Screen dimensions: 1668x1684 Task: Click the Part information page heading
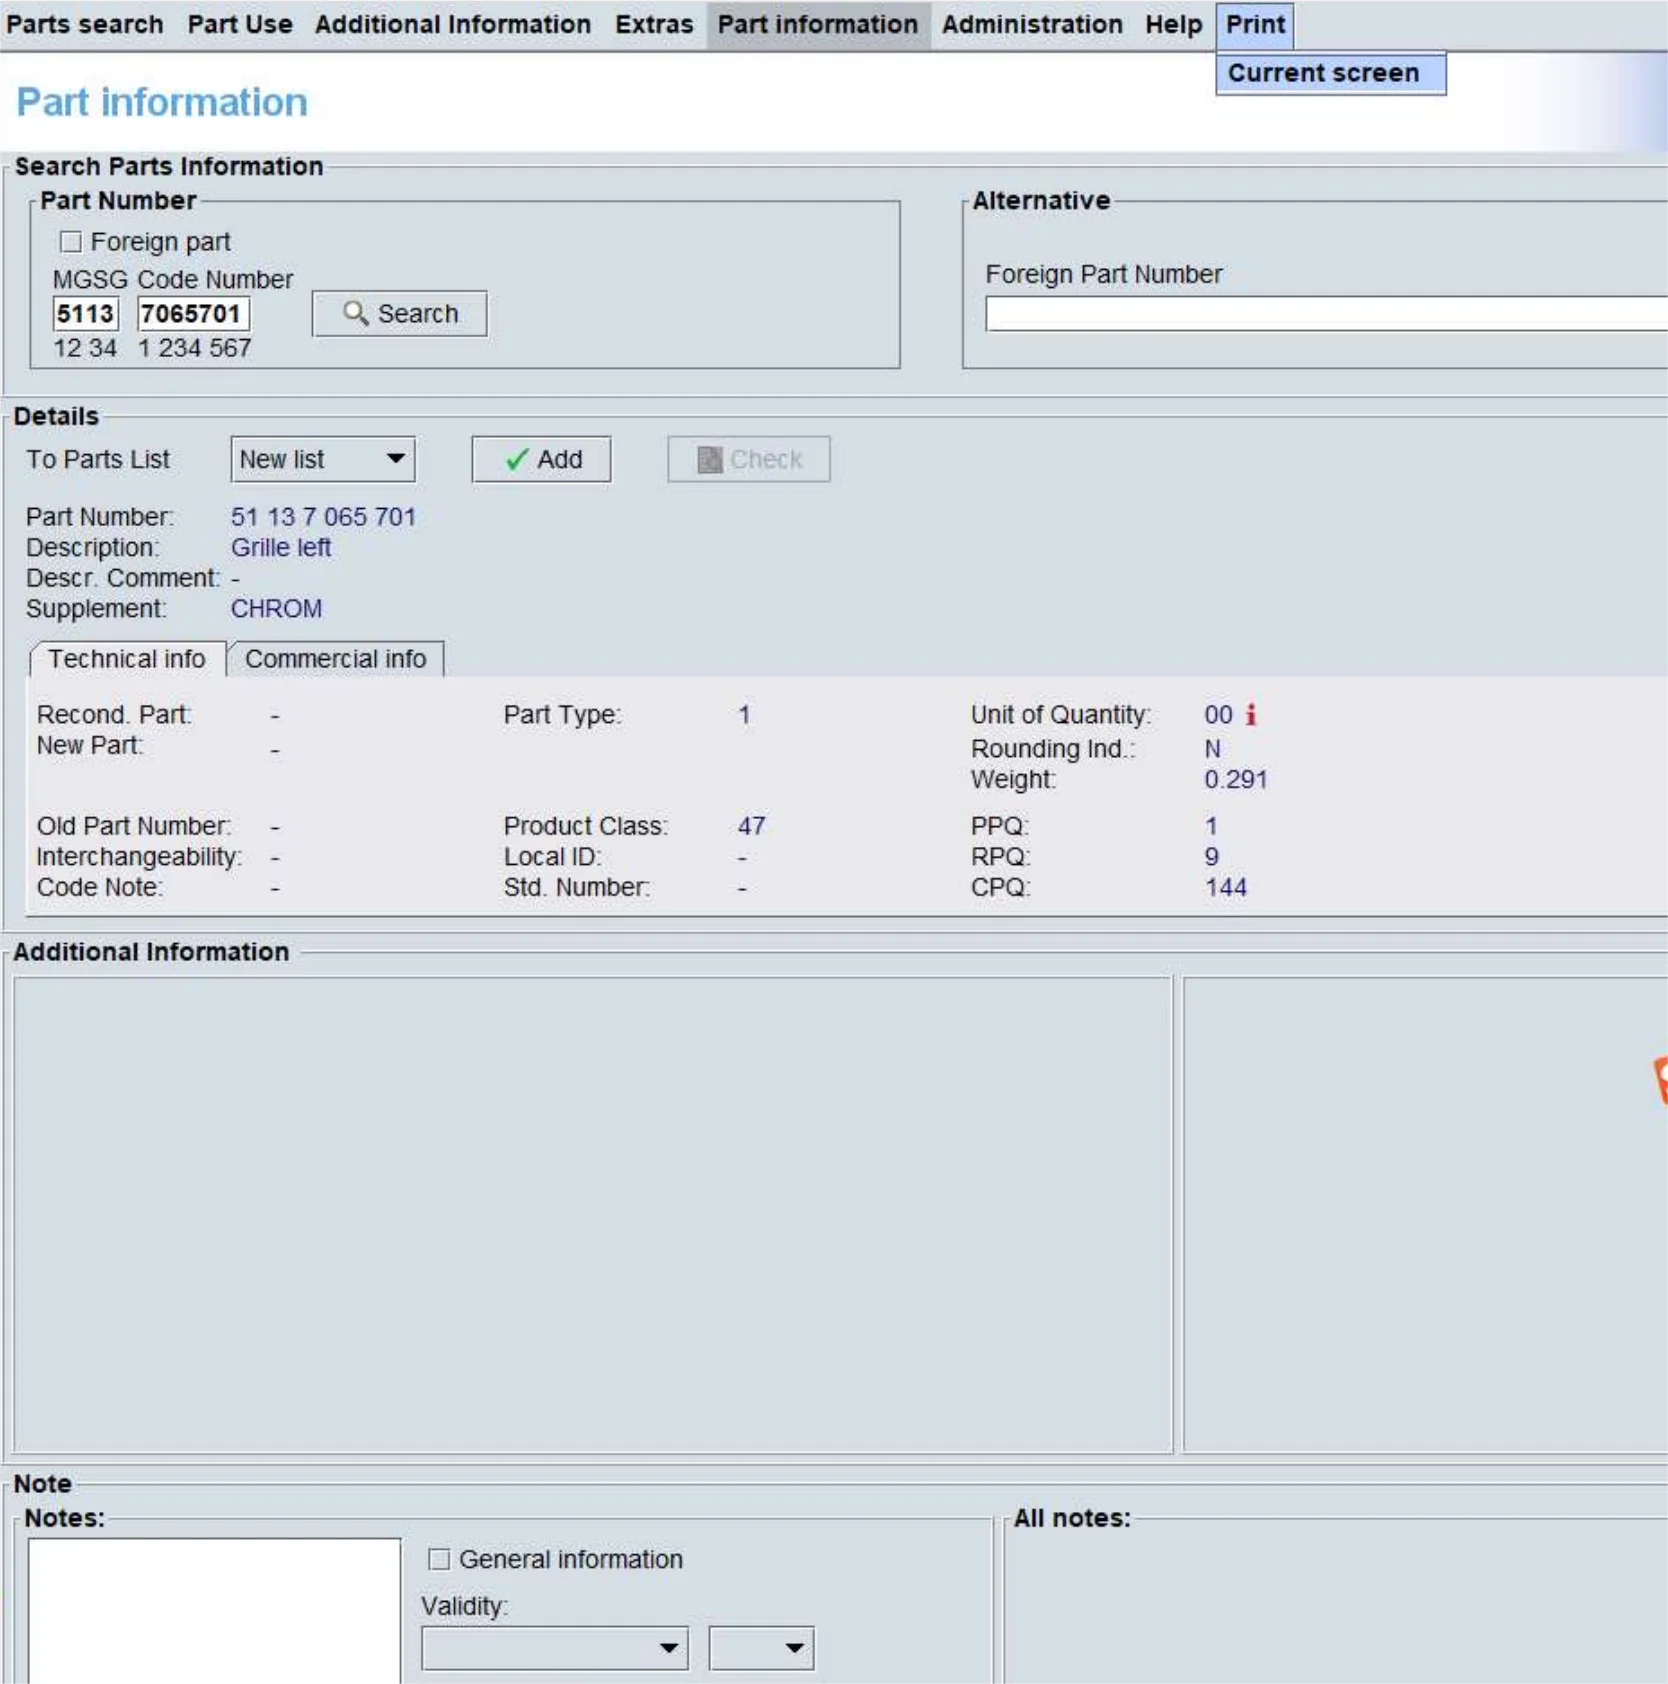point(162,102)
